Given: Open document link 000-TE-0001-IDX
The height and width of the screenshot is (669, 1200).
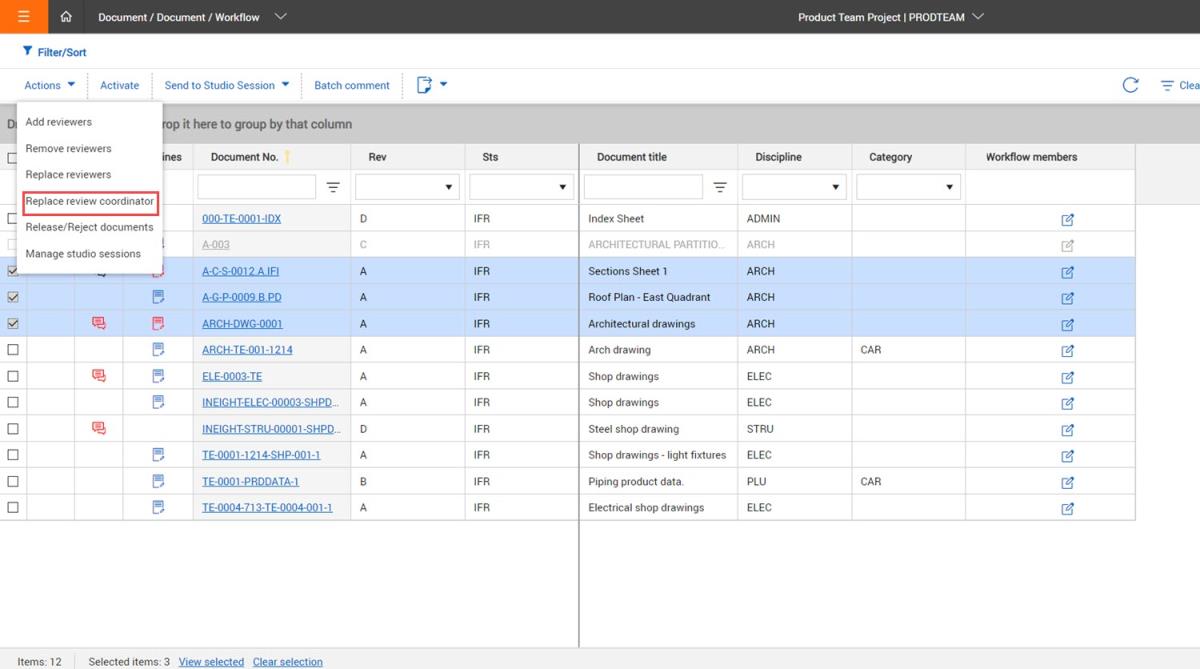Looking at the screenshot, I should pyautogui.click(x=241, y=219).
